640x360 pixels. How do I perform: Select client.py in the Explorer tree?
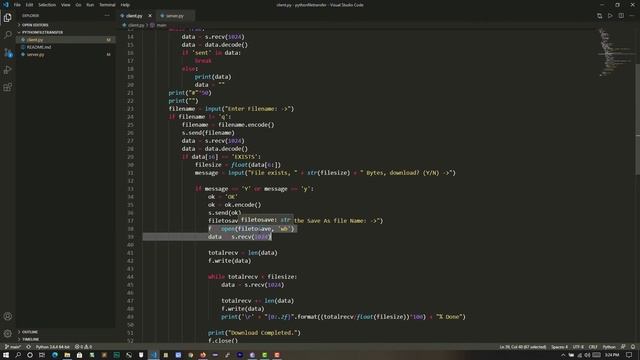65,40
